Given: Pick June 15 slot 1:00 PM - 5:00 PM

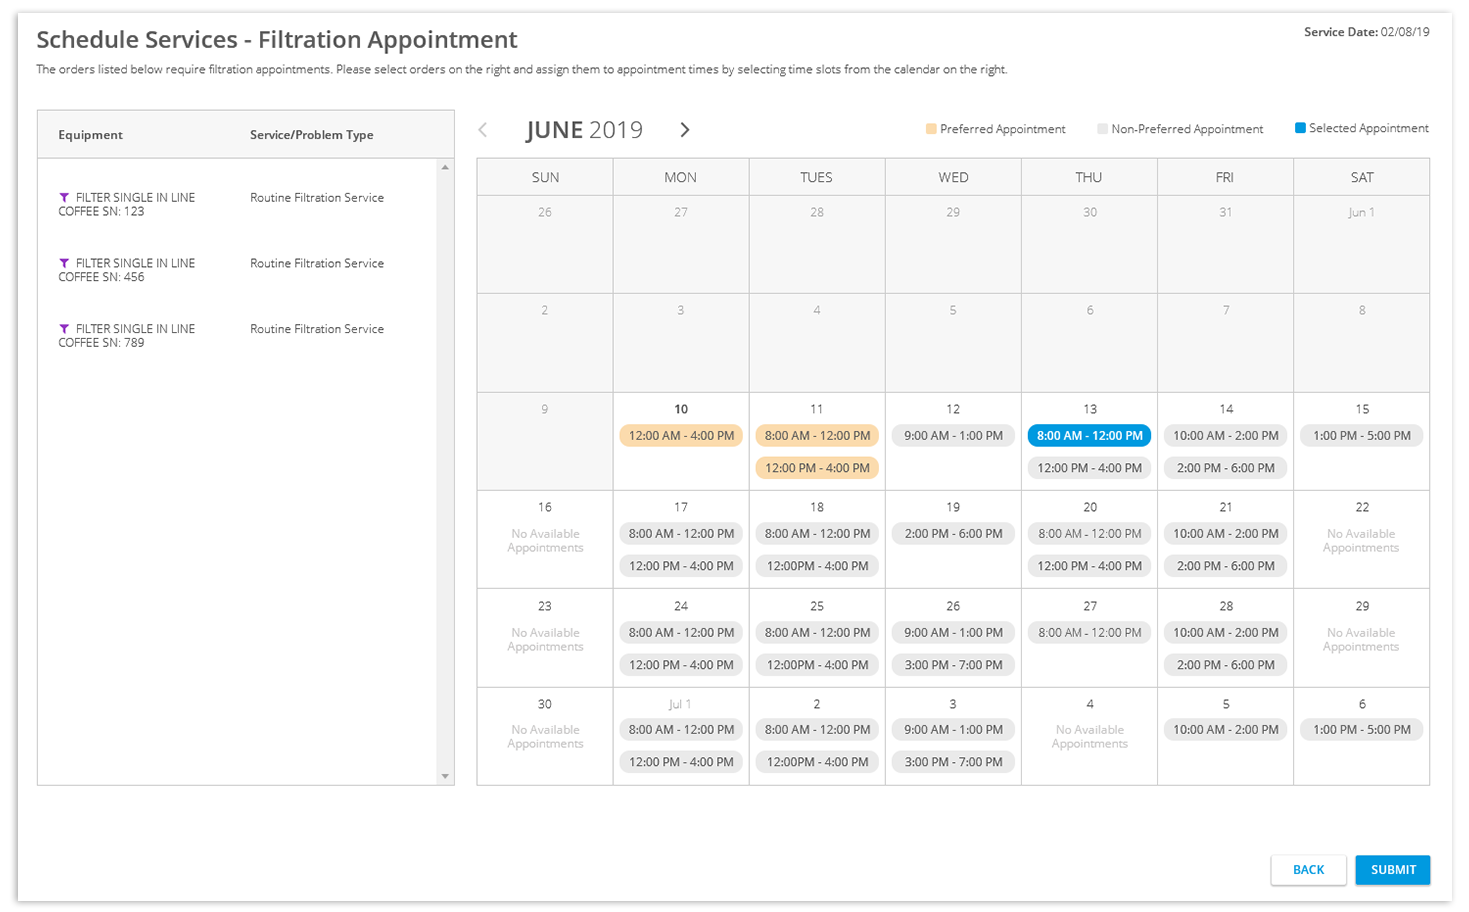Looking at the screenshot, I should [x=1361, y=436].
